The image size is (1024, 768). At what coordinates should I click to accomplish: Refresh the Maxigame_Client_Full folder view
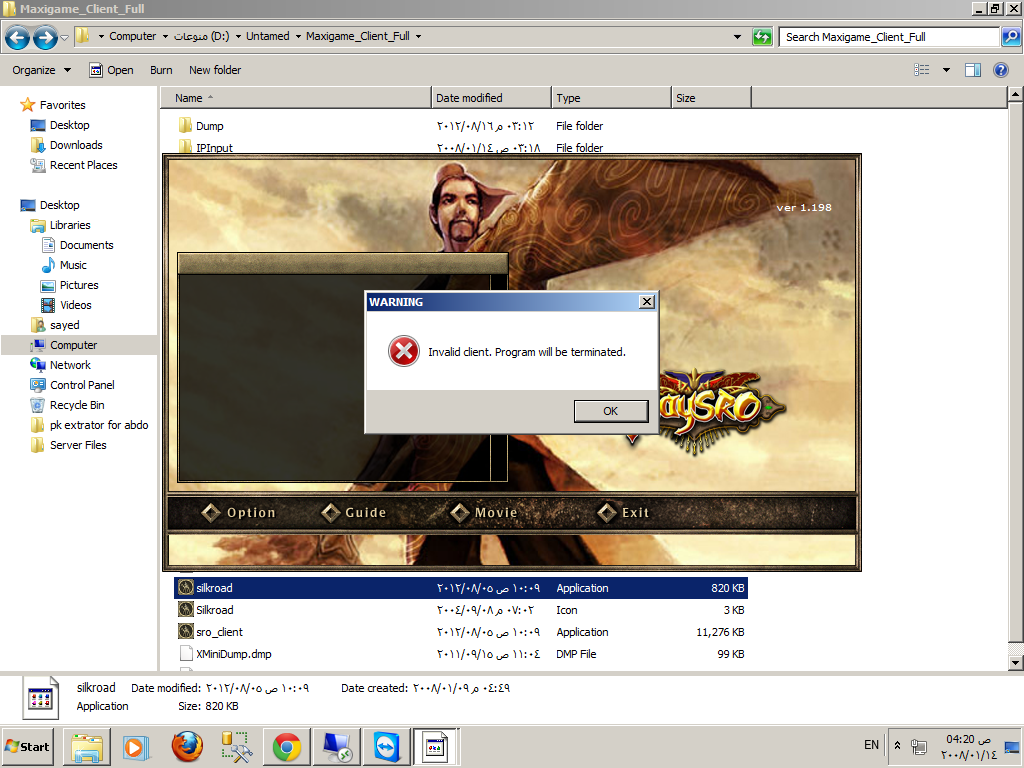coord(762,37)
